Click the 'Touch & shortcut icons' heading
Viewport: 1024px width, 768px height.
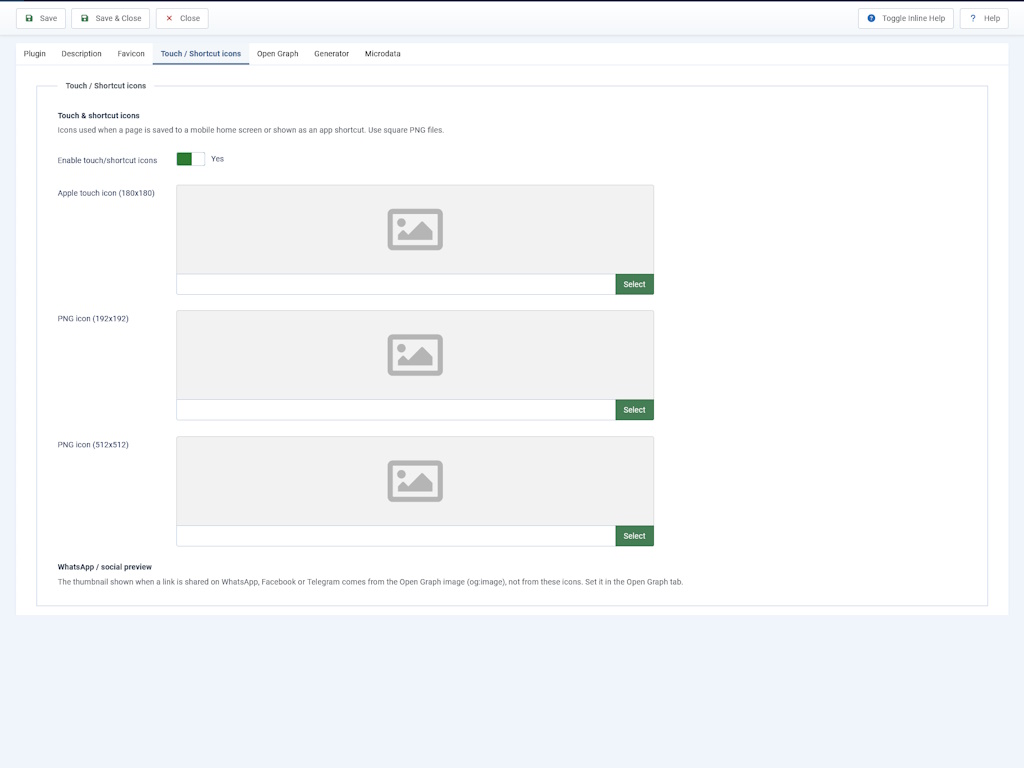(99, 116)
